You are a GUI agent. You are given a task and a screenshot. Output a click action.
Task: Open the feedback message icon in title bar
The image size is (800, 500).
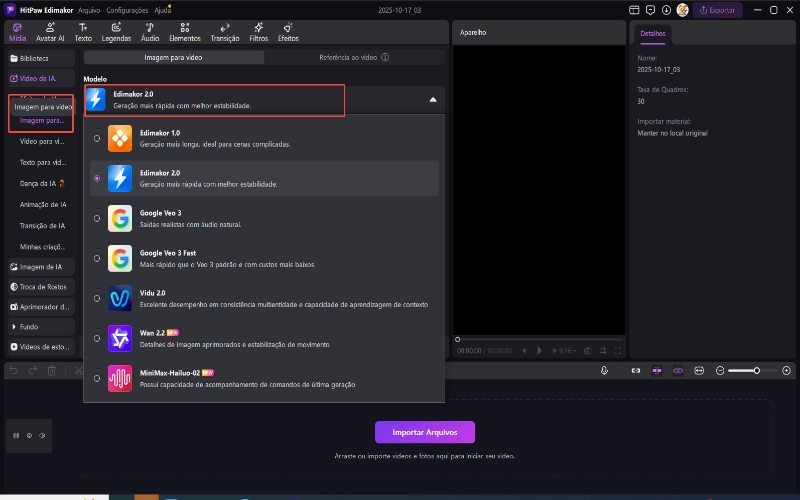[x=651, y=10]
